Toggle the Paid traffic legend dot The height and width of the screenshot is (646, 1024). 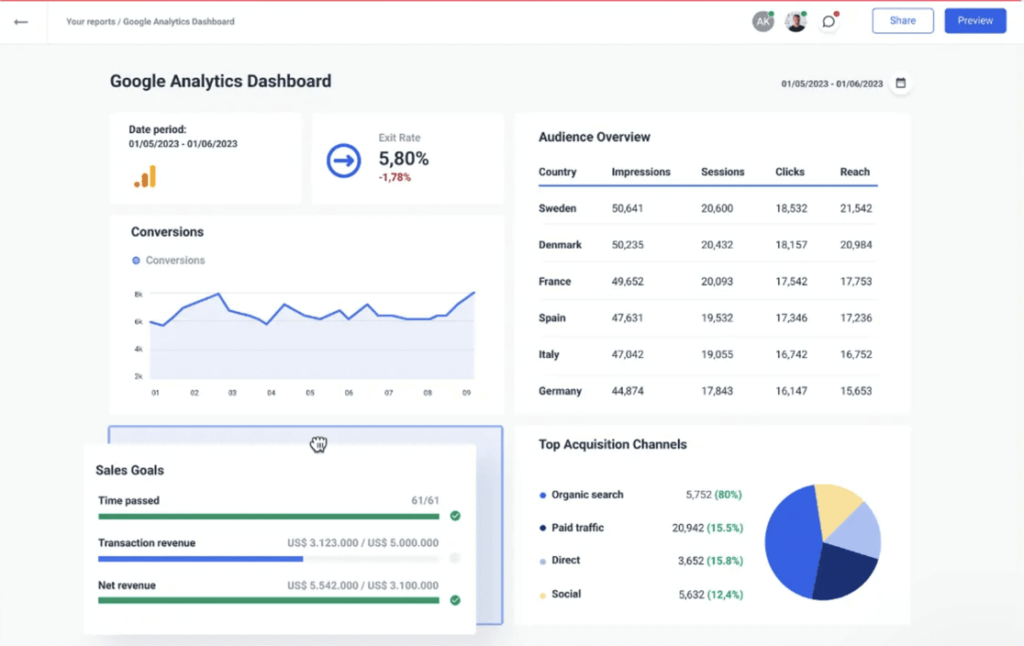[542, 527]
